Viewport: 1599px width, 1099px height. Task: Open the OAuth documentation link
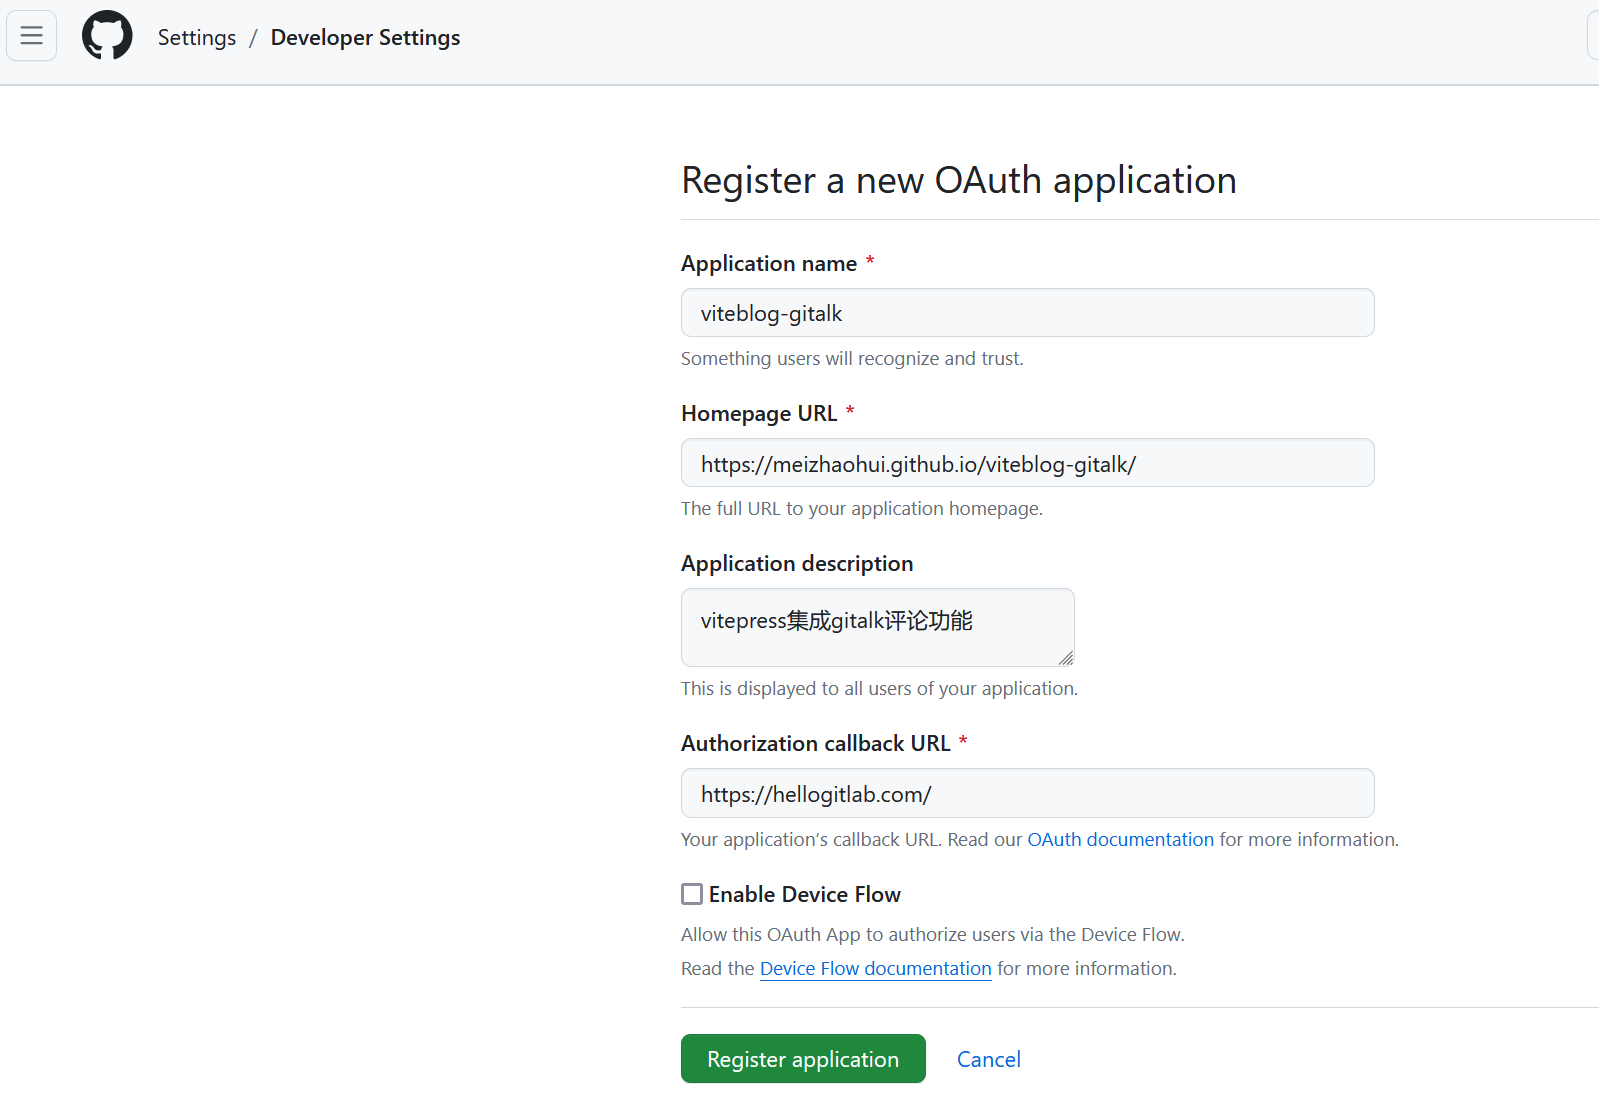1120,840
